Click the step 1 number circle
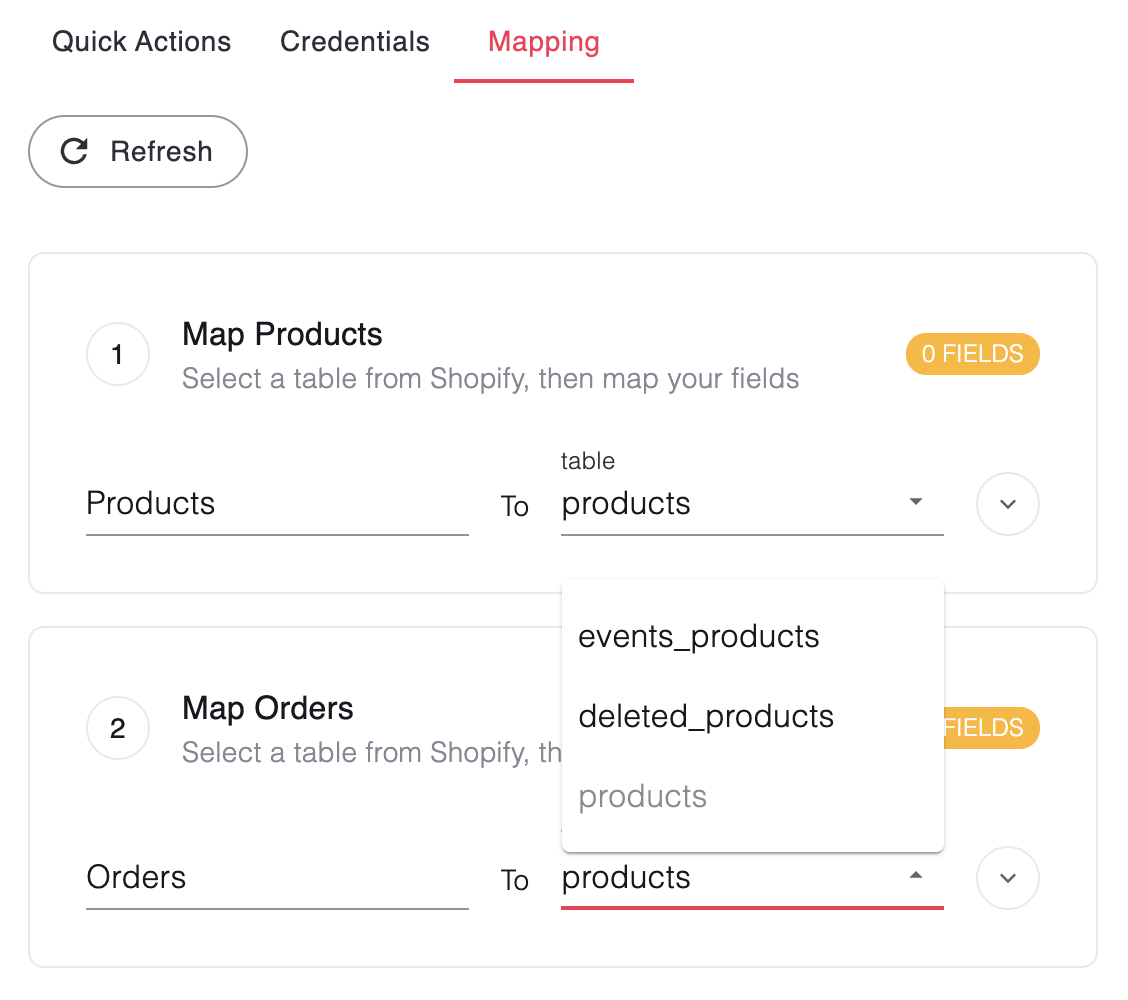Viewport: 1128px width, 1000px height. coord(118,354)
